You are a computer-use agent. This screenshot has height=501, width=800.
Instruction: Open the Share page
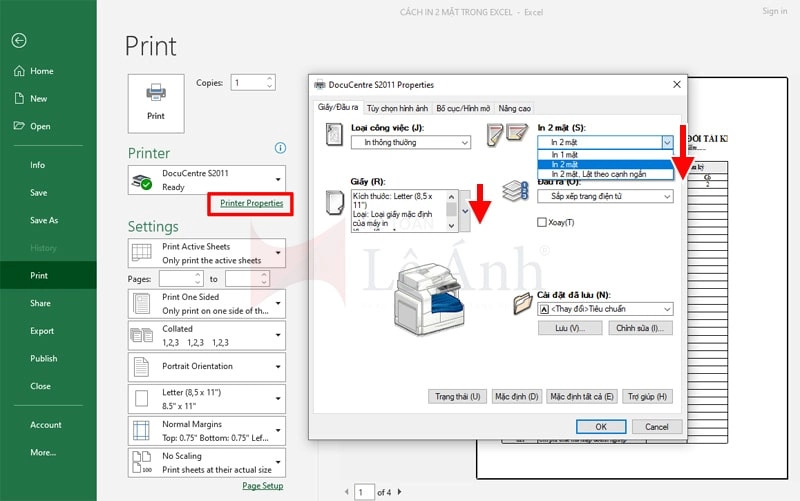coord(40,303)
